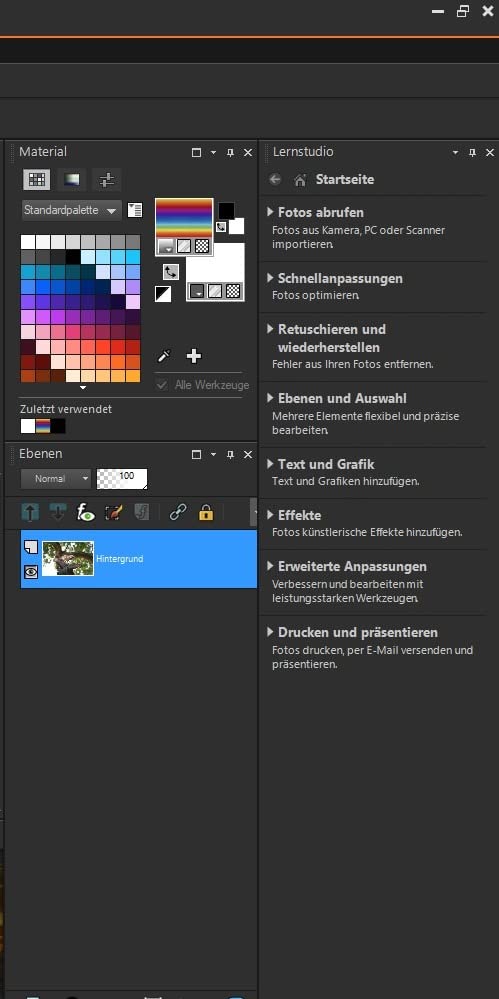This screenshot has height=999, width=499.
Task: Select the black swatch in the palette grid
Action: tap(73, 257)
